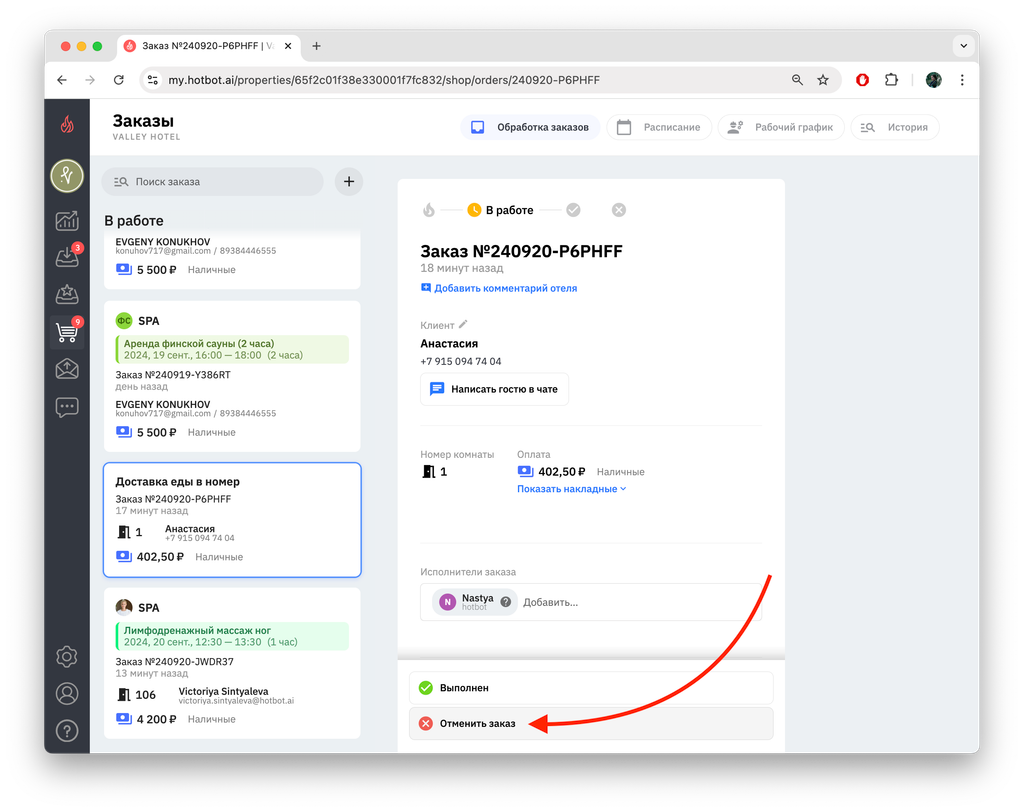Image resolution: width=1024 pixels, height=812 pixels.
Task: Click the В работе current status step
Action: [501, 210]
